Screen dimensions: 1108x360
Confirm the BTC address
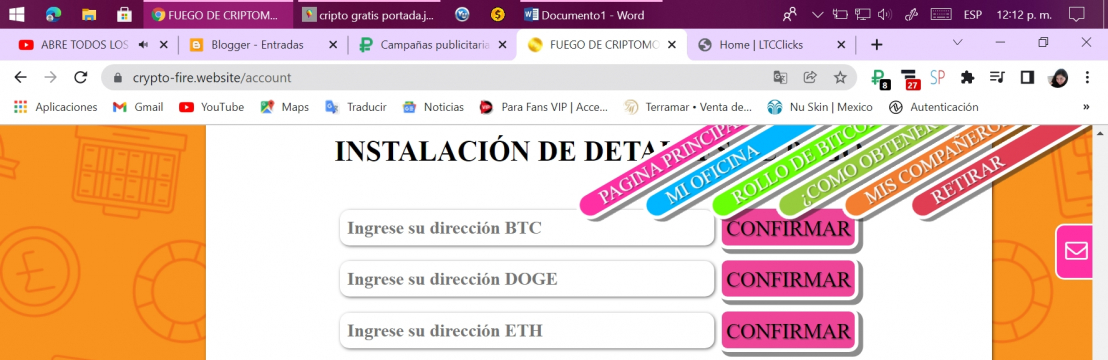pyautogui.click(x=788, y=228)
